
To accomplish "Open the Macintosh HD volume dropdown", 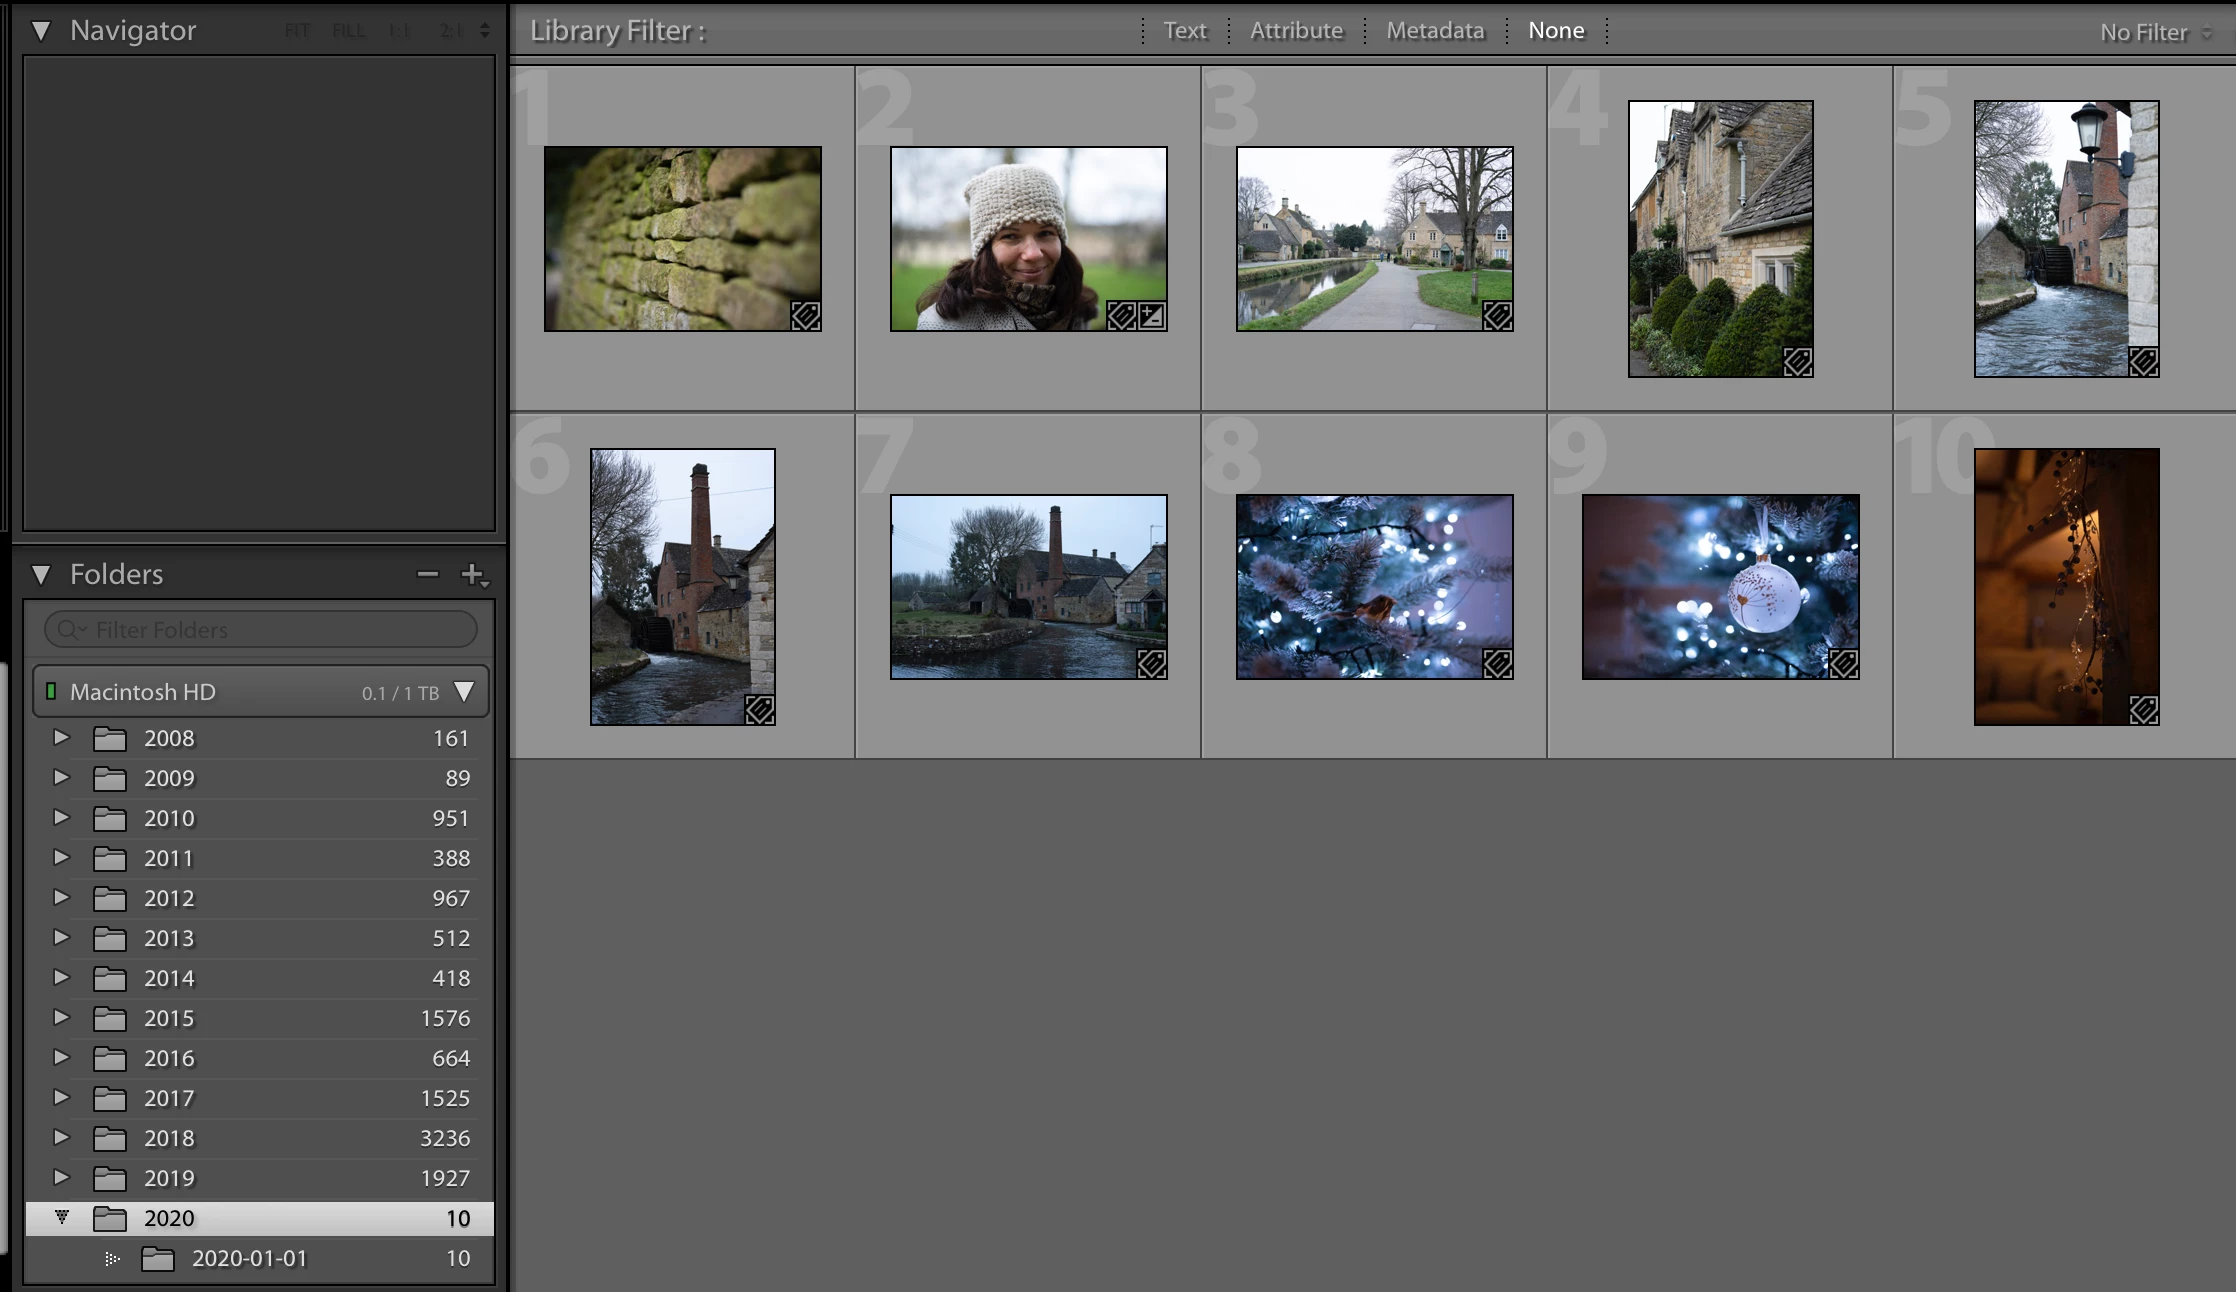I will tap(464, 692).
